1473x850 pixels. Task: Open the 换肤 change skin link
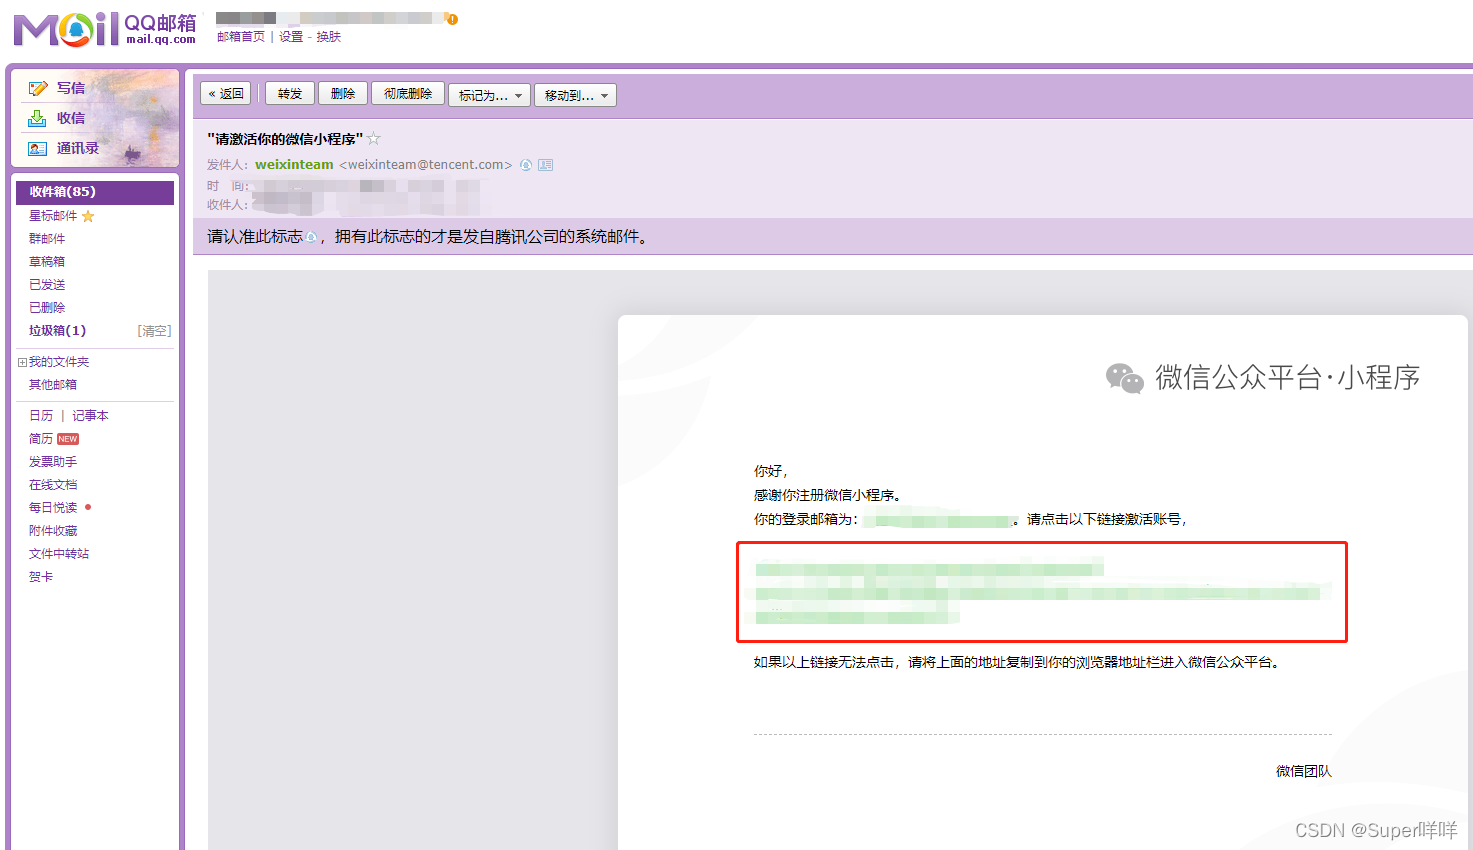(329, 37)
